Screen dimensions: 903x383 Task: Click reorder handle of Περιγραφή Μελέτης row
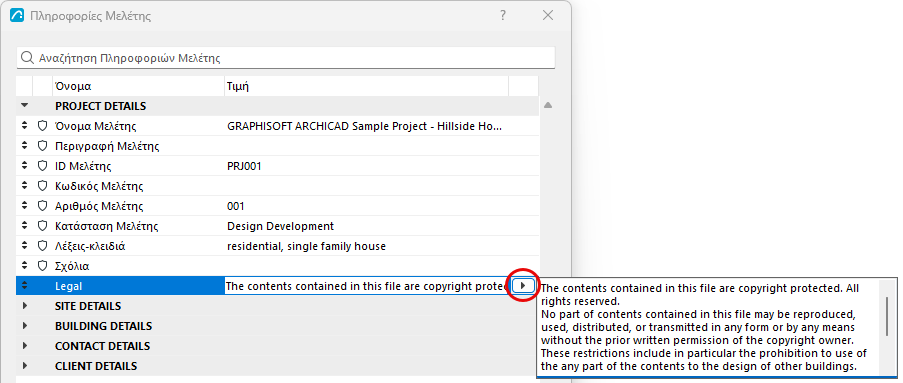click(24, 146)
